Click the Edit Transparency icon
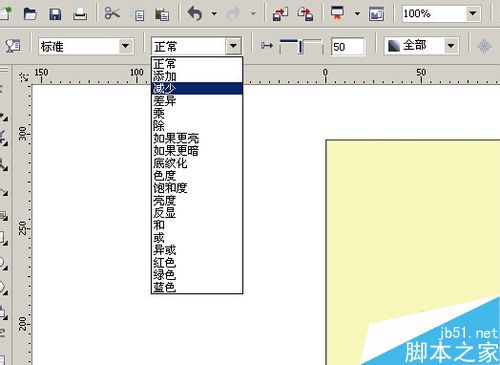Image resolution: width=500 pixels, height=365 pixels. click(x=13, y=46)
